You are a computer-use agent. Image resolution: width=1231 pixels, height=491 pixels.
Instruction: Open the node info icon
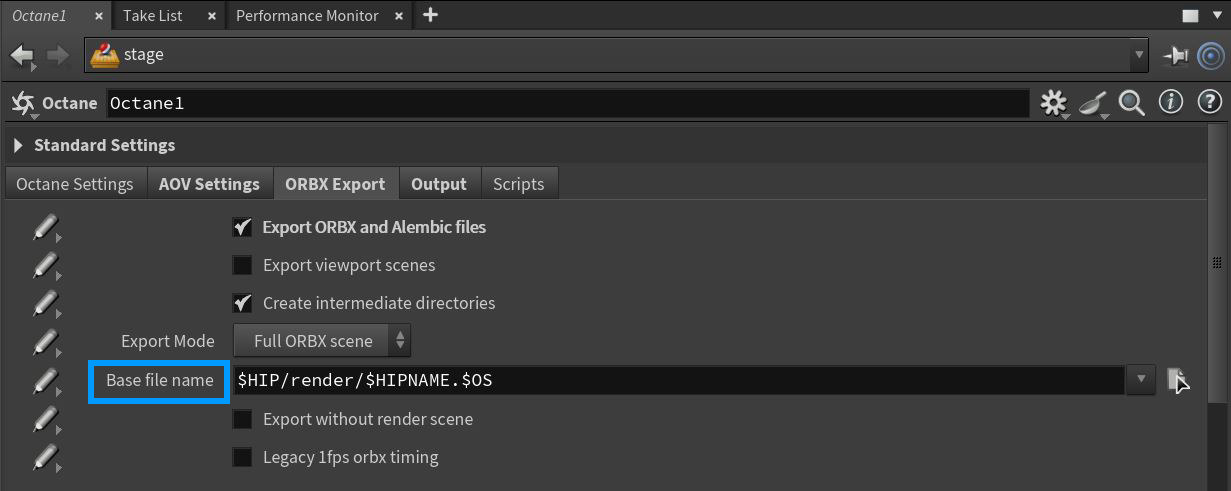(1170, 103)
